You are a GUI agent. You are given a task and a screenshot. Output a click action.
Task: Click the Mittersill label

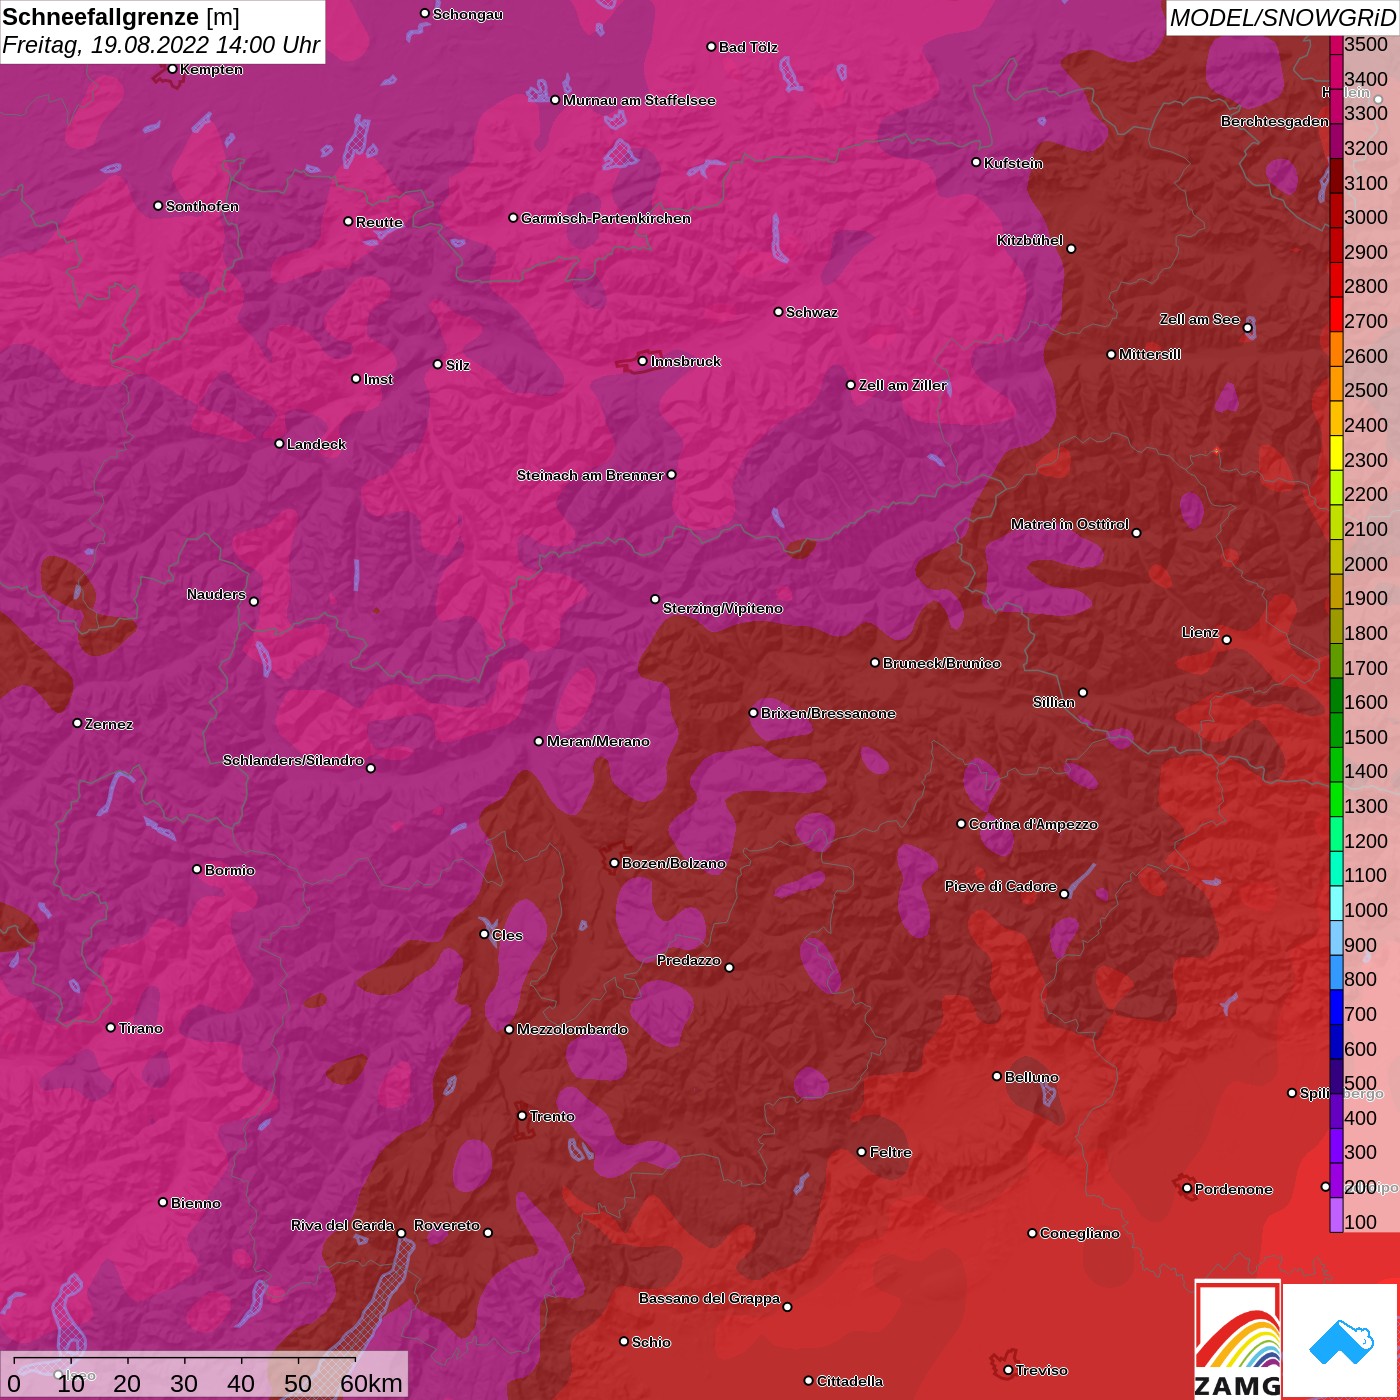(x=1150, y=354)
